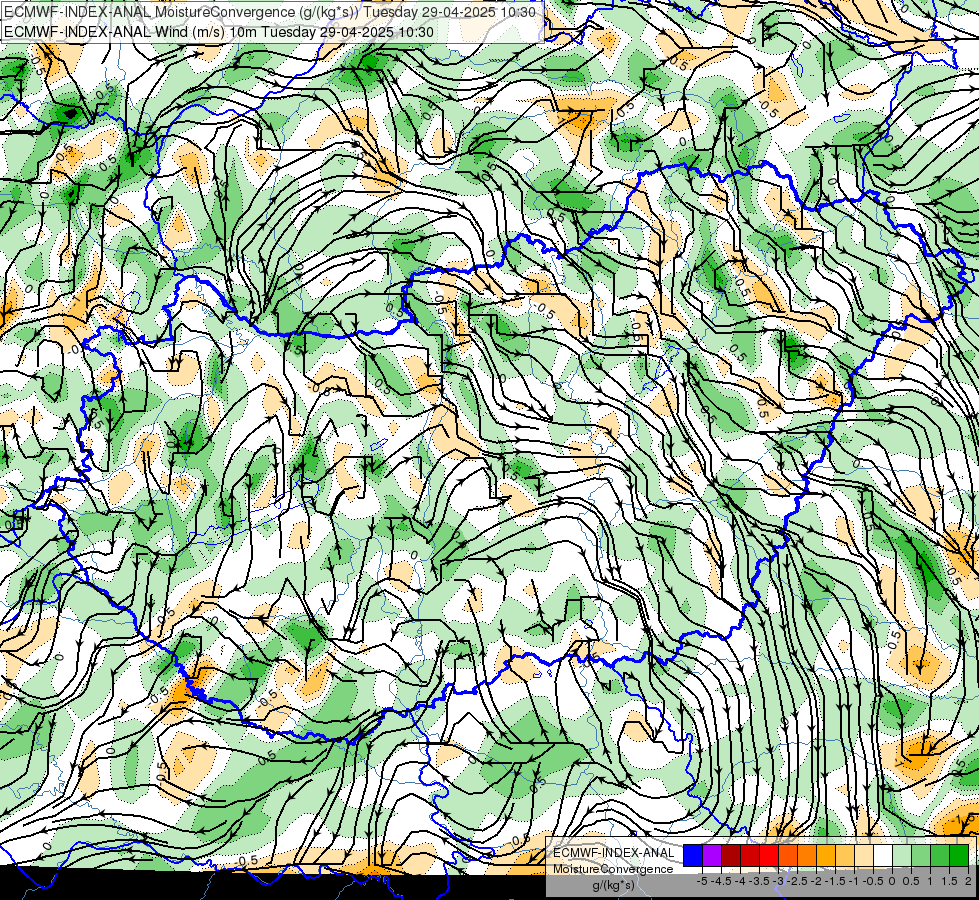
Task: Pick the pale peach swatch before -0.5
Action: click(x=864, y=856)
